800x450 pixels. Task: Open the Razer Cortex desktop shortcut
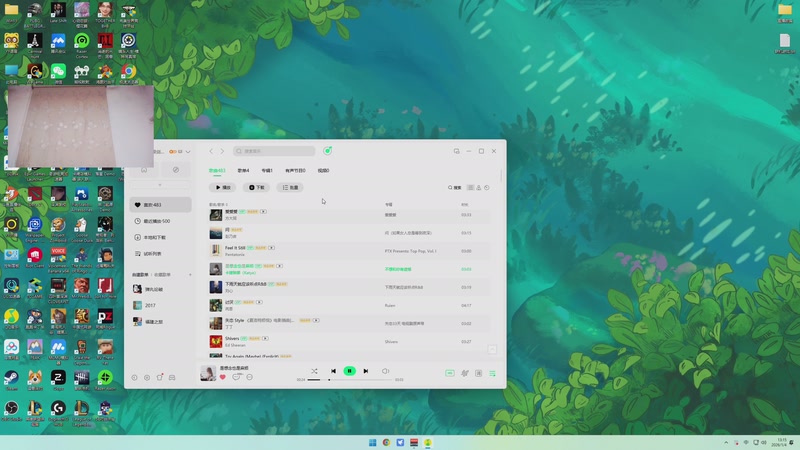[82, 45]
